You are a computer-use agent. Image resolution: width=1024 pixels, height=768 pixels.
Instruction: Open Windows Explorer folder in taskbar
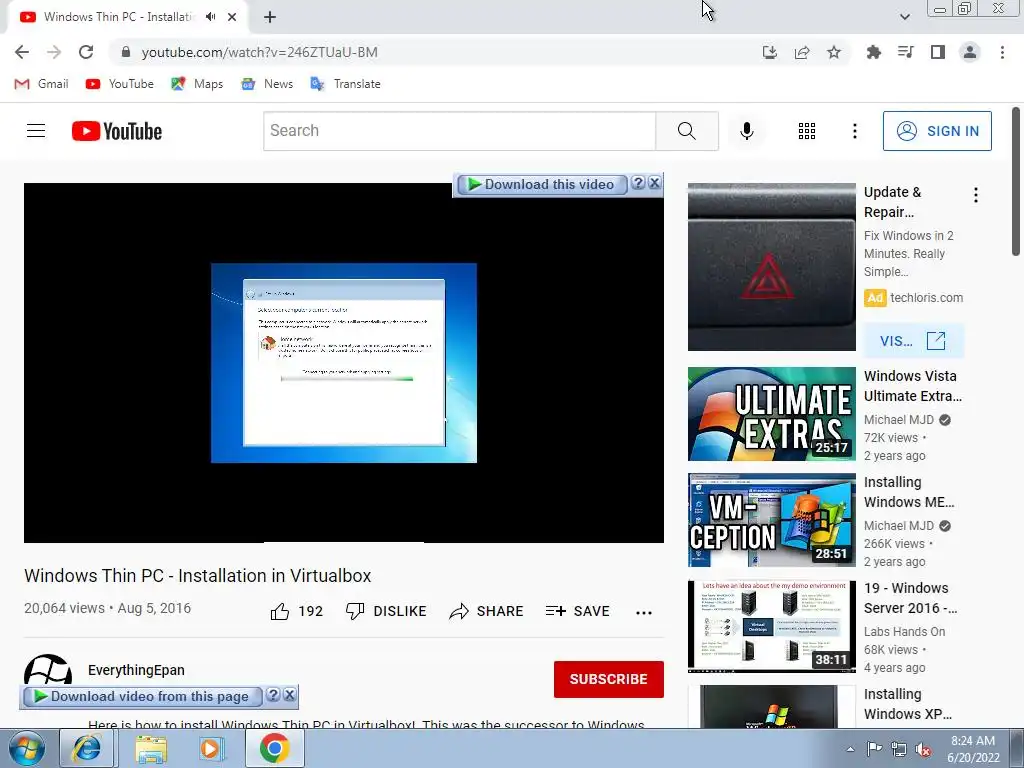point(151,748)
